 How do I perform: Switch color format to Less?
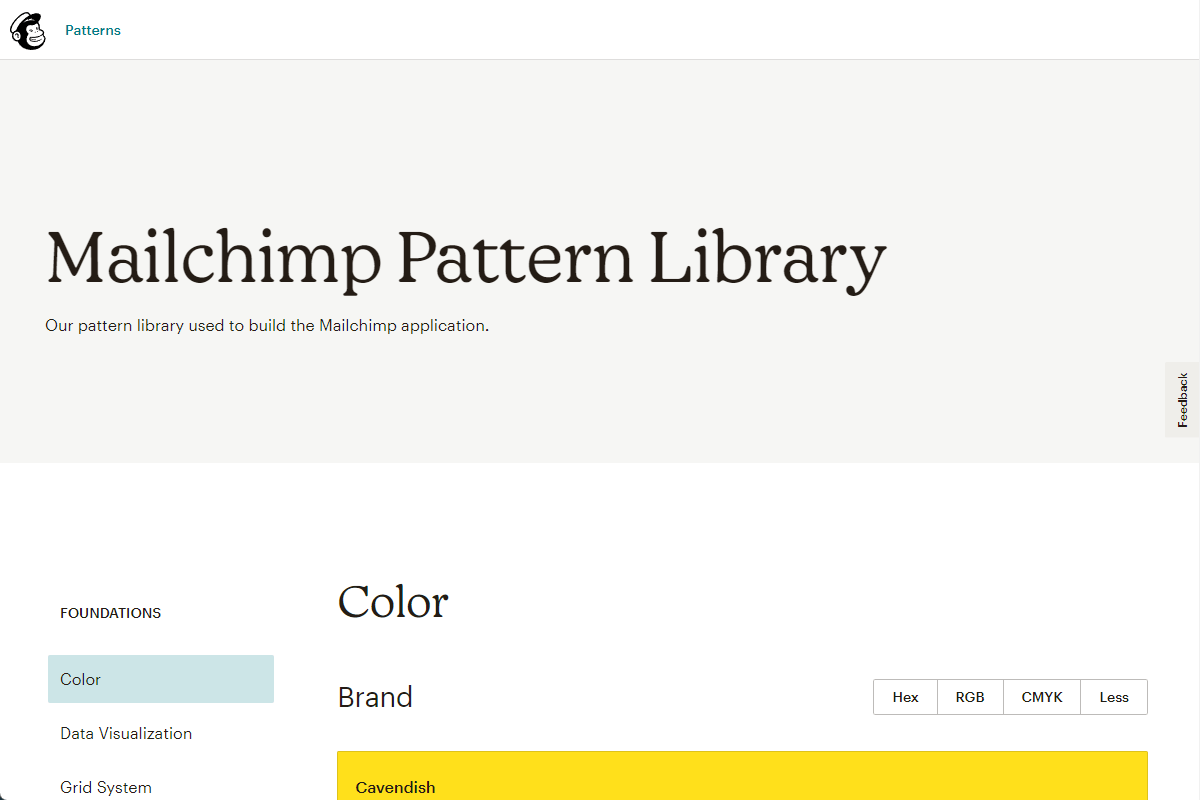click(x=1114, y=697)
